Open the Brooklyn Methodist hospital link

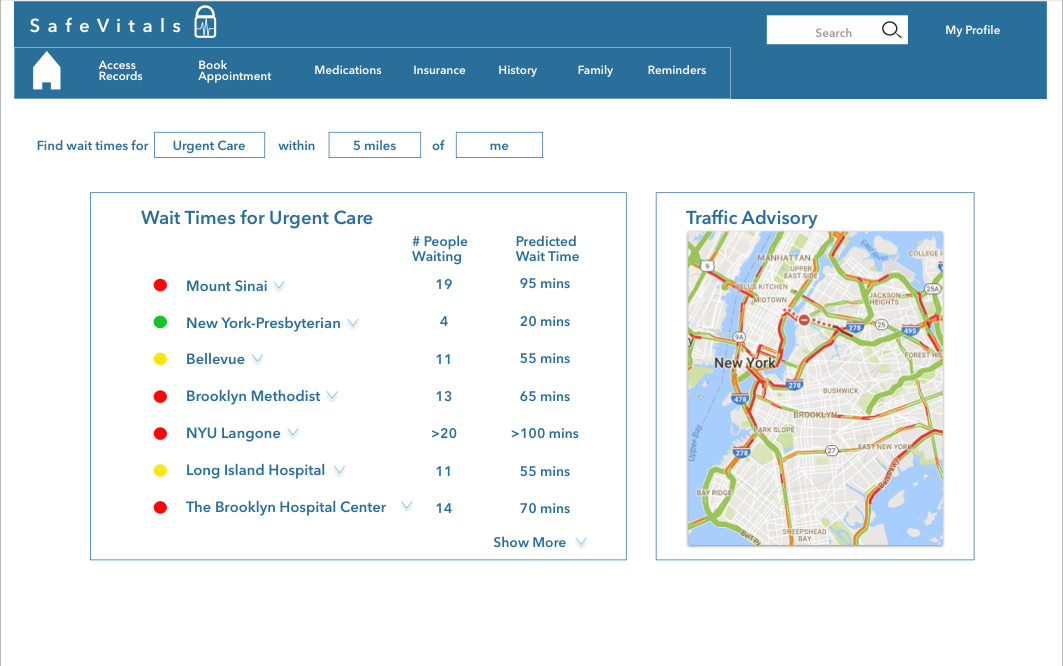coord(253,396)
